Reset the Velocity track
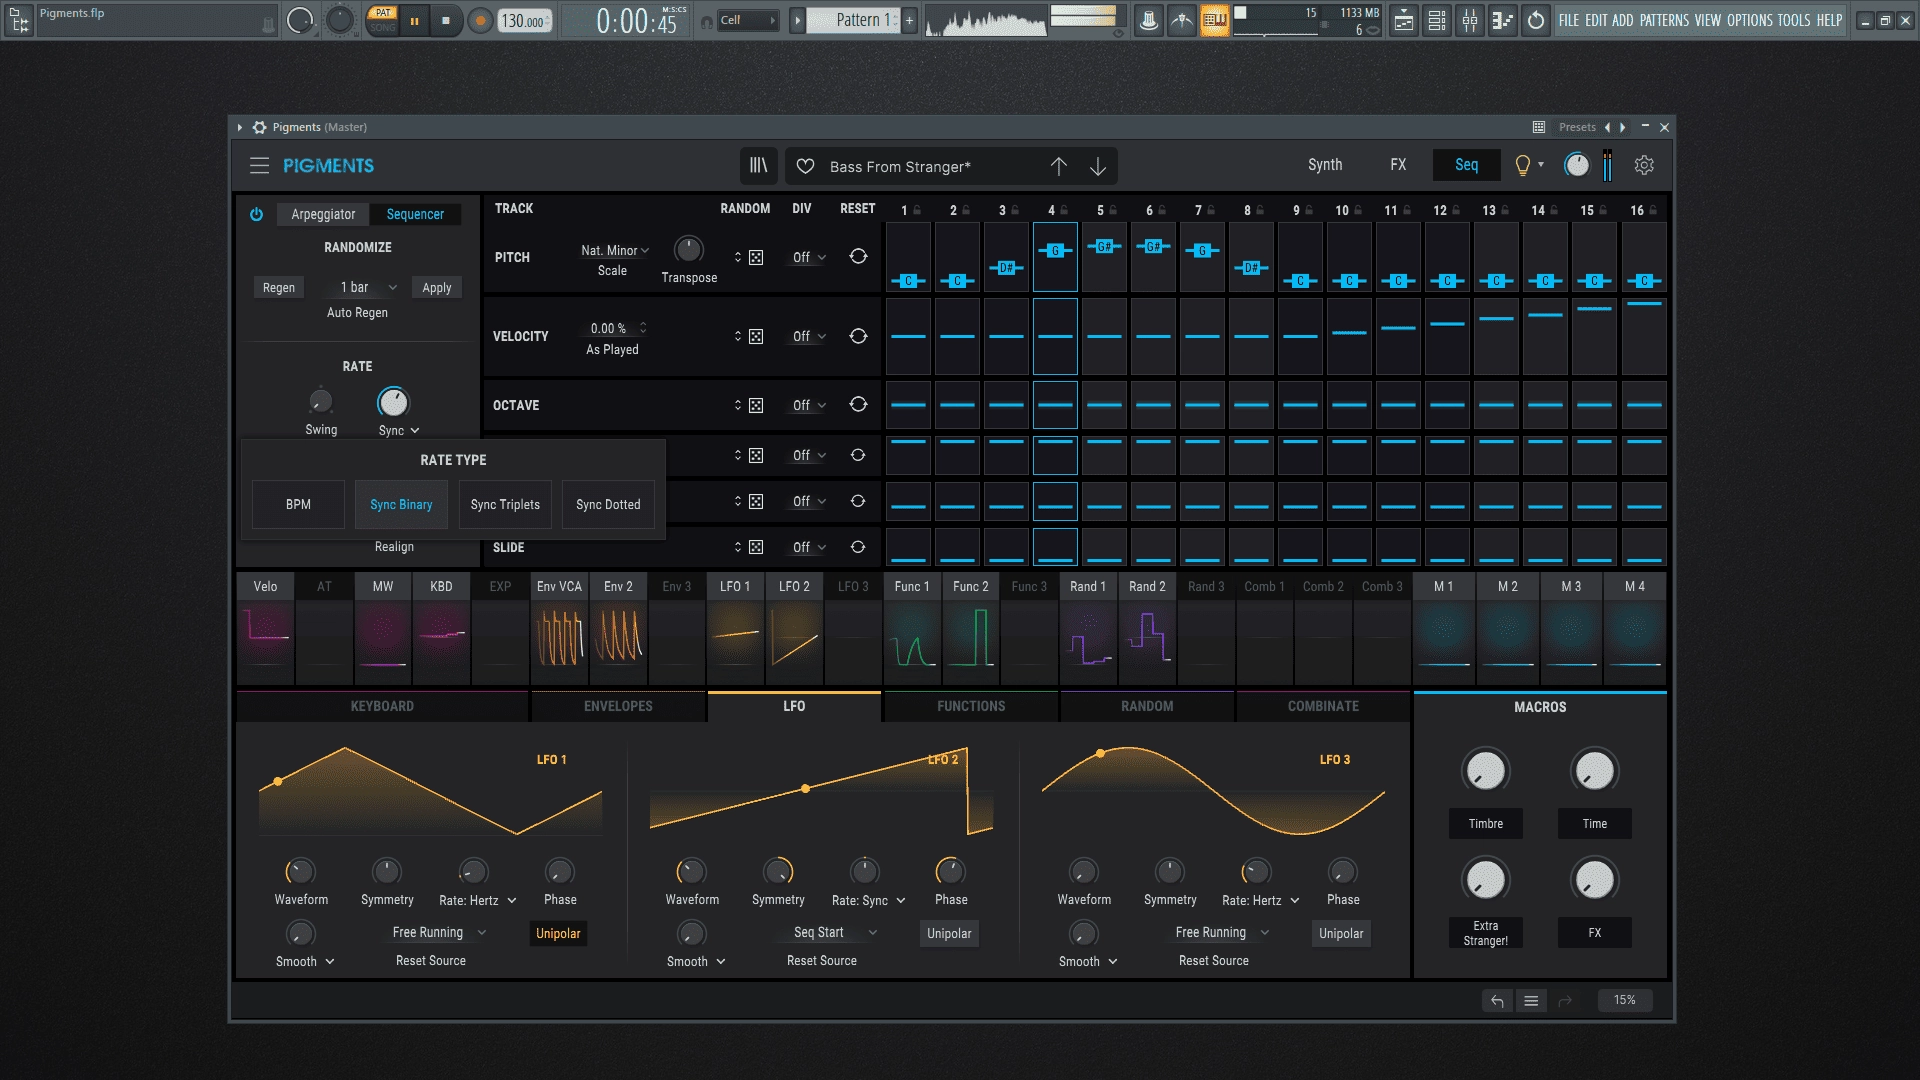The image size is (1920, 1080). [858, 336]
